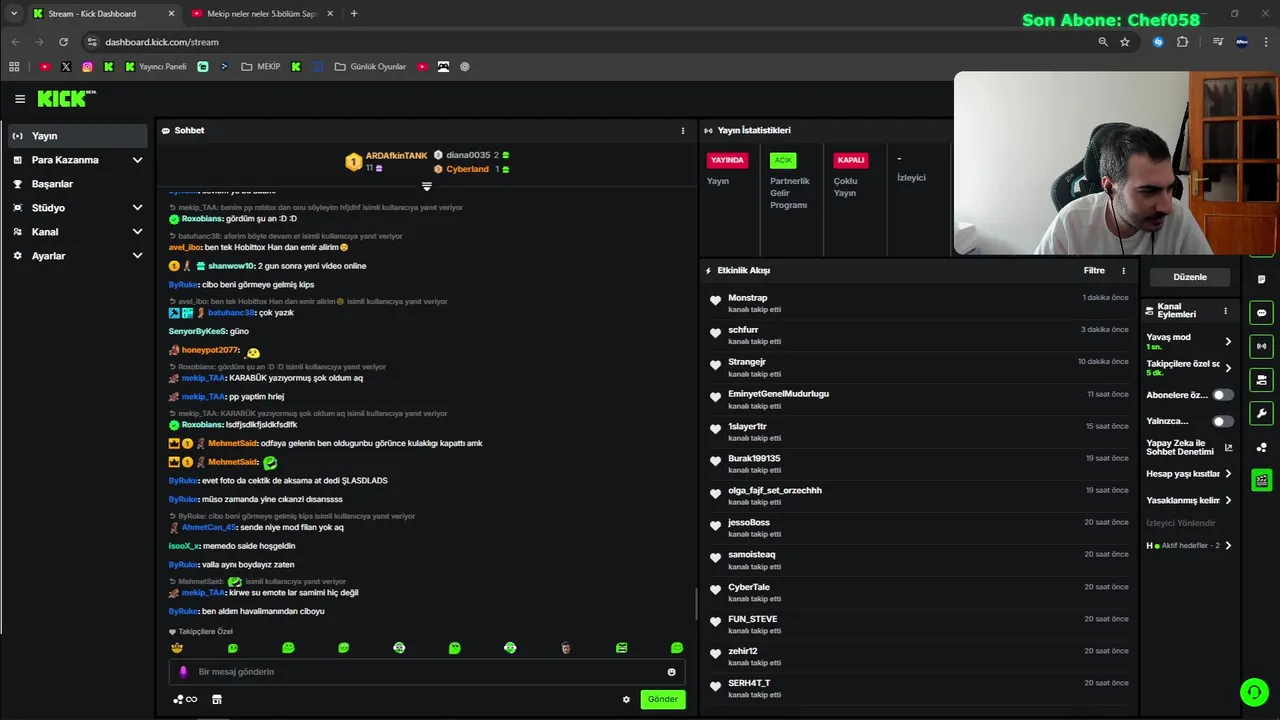The image size is (1280, 720).
Task: Click username ARDAfkinTANK in chat leaderboard
Action: tap(396, 156)
